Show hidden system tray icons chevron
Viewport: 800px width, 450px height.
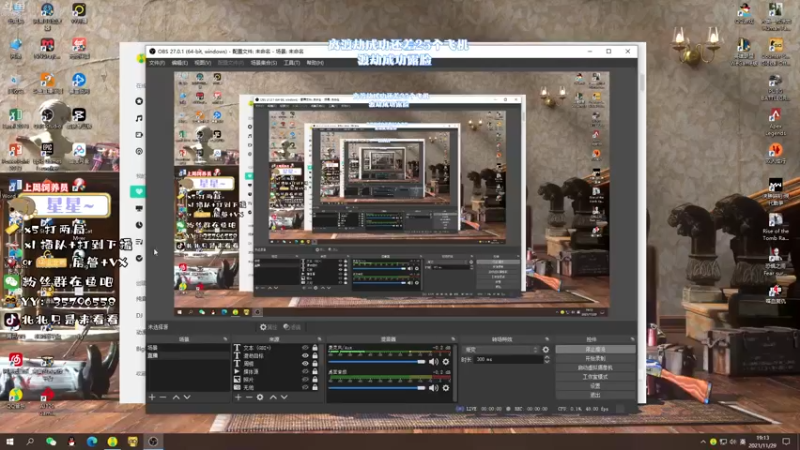click(x=703, y=442)
